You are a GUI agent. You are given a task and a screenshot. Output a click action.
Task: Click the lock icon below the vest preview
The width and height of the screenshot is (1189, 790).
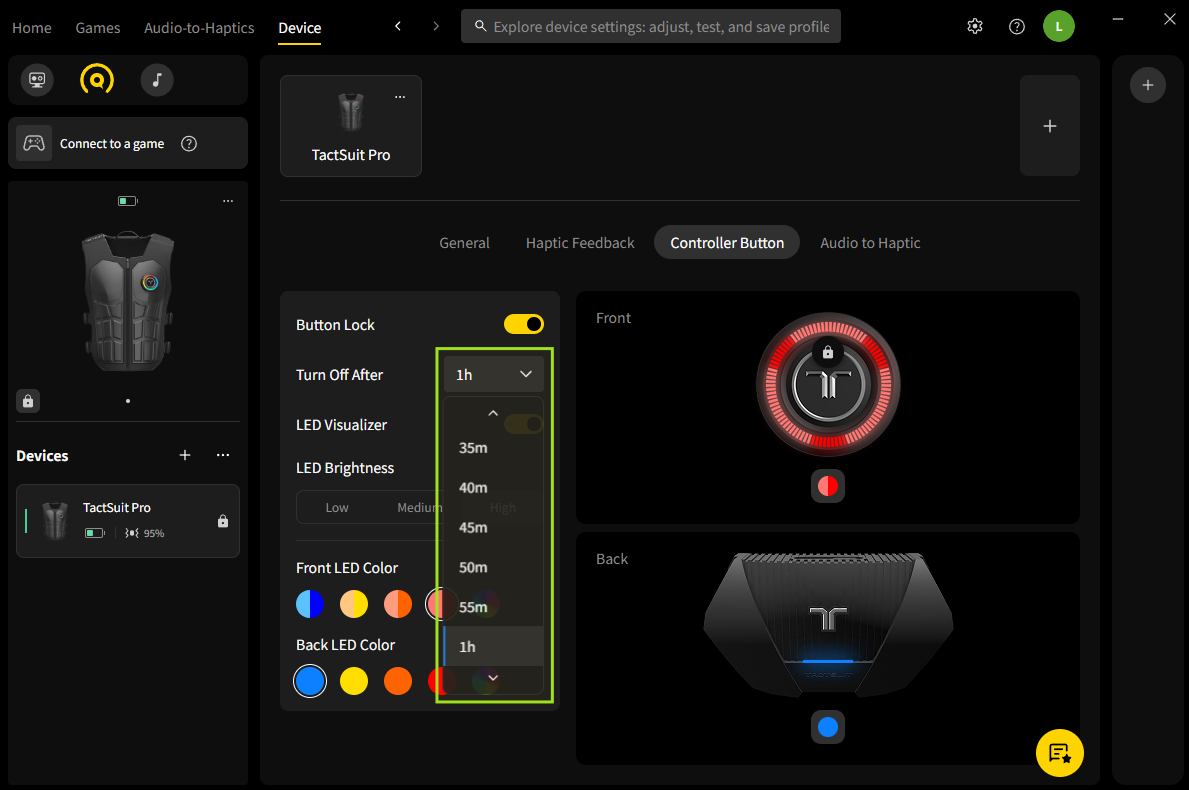[x=28, y=401]
